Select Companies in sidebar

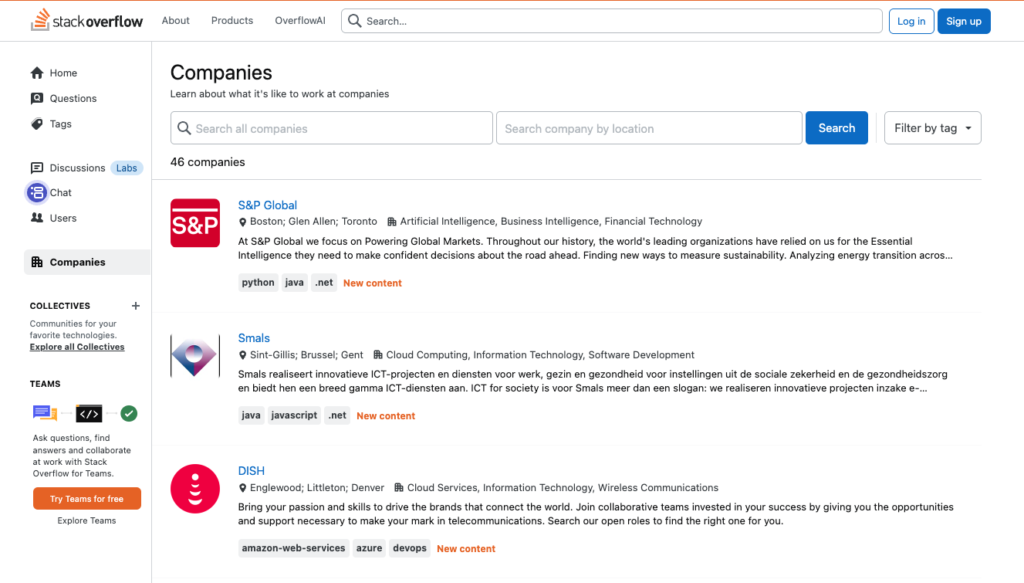tap(86, 262)
